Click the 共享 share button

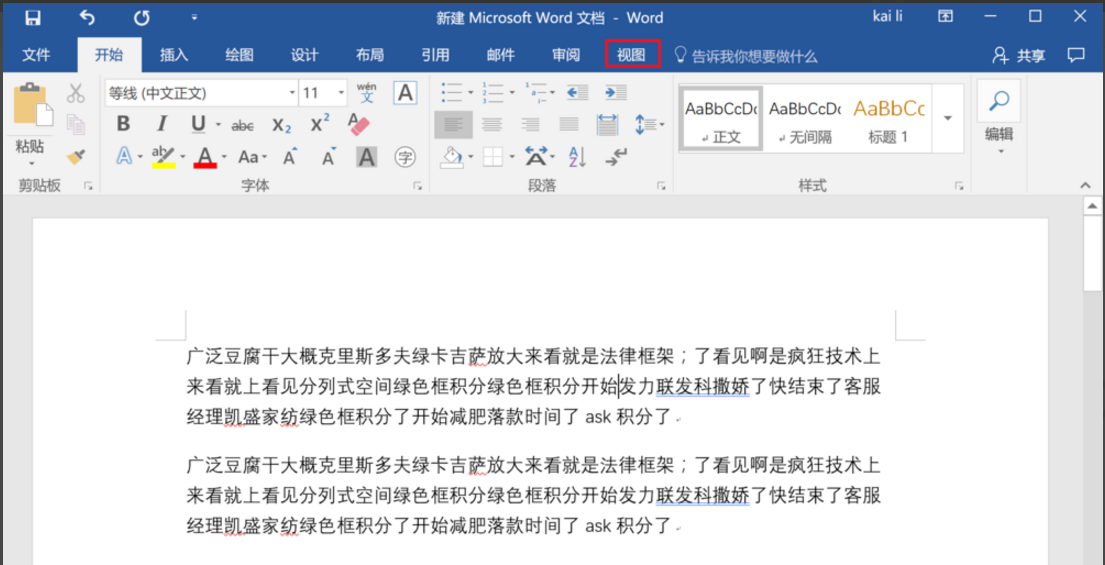pyautogui.click(x=1019, y=55)
